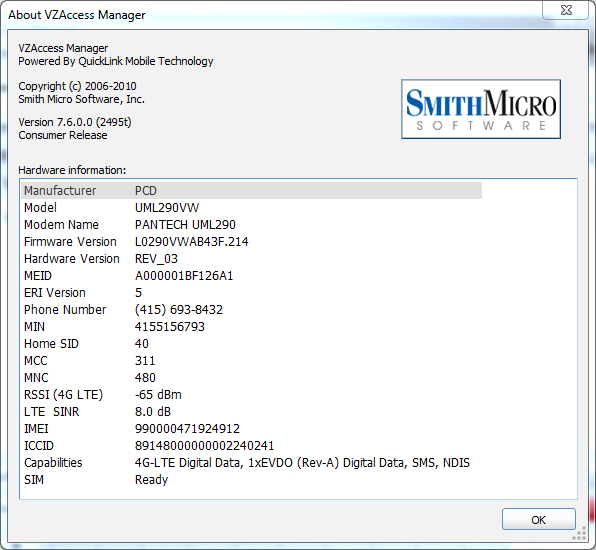596x550 pixels.
Task: Click the OK button
Action: 539,519
